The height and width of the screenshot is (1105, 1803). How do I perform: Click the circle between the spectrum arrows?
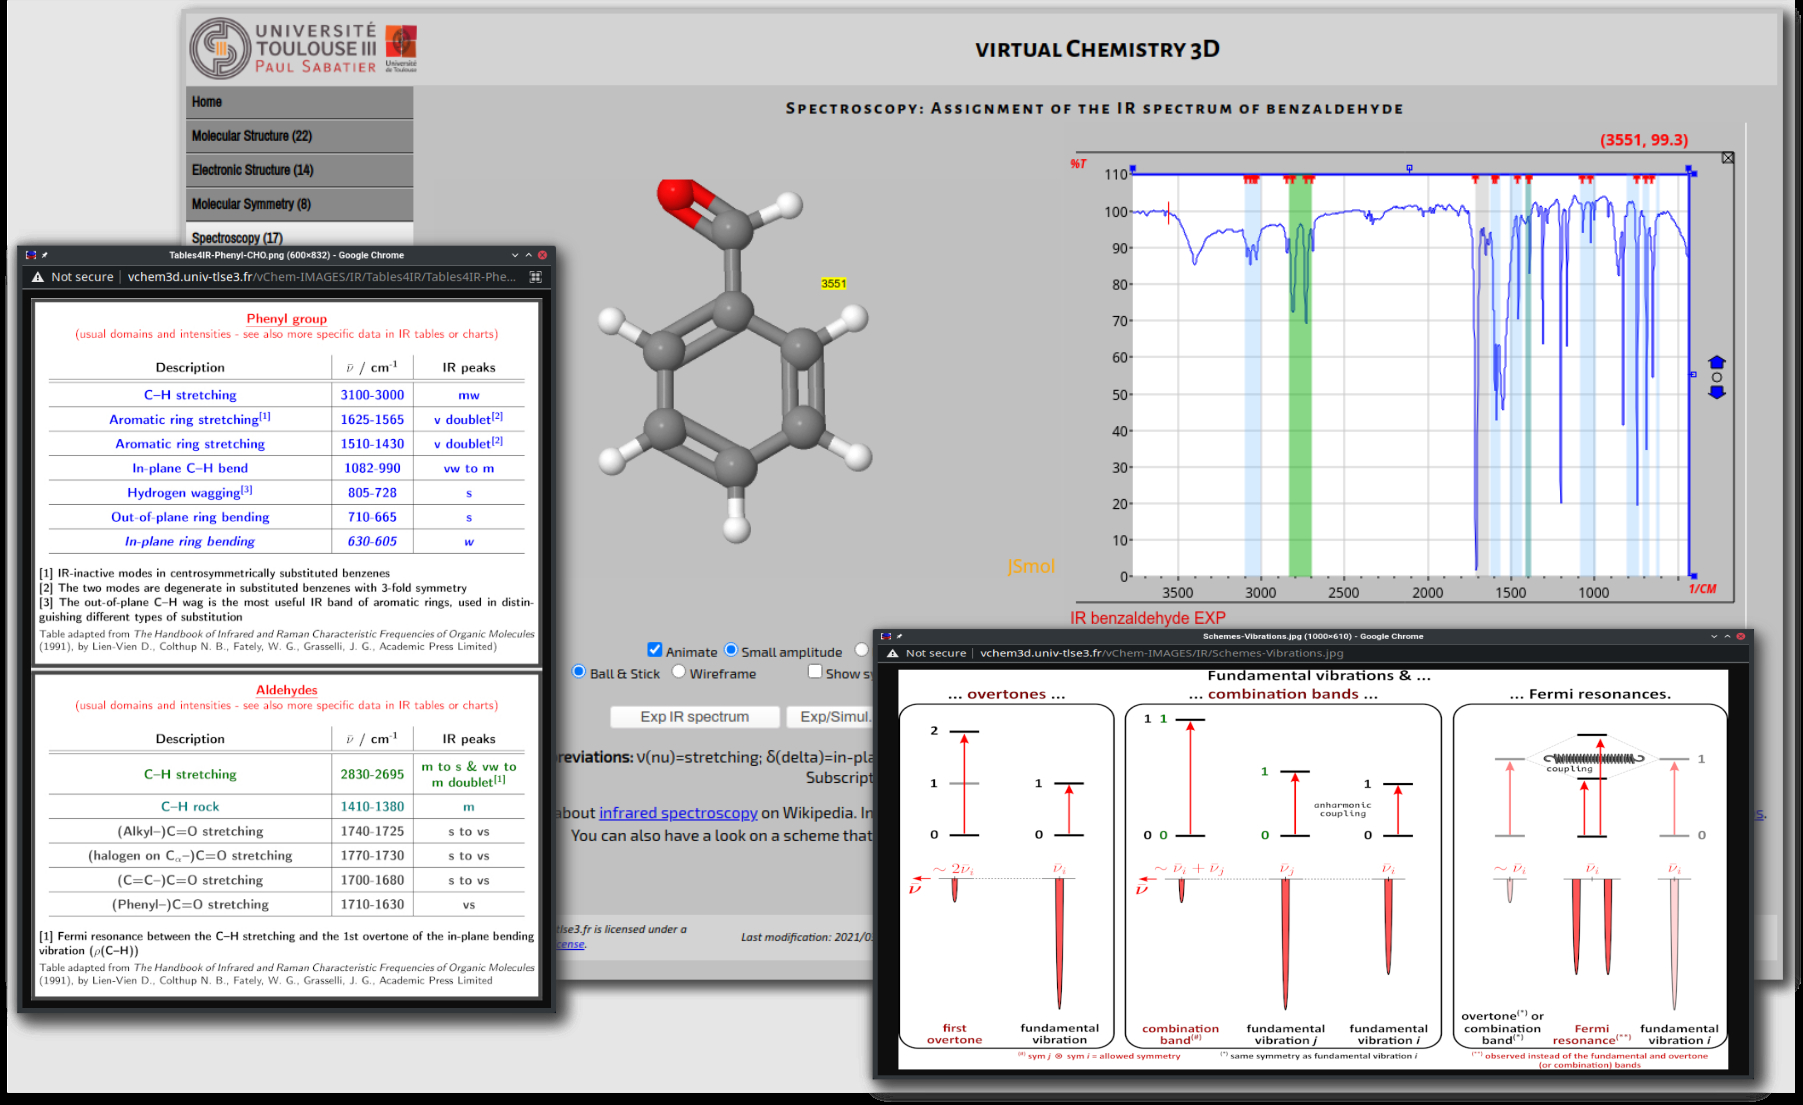(x=1716, y=378)
